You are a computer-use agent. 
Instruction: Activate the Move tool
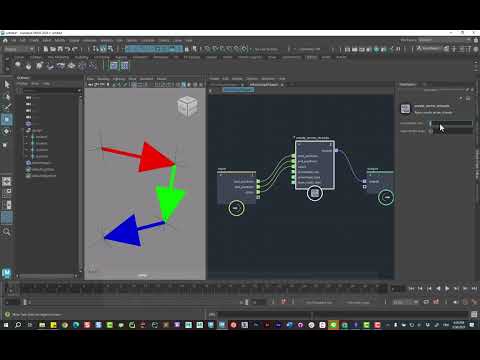tap(7, 119)
